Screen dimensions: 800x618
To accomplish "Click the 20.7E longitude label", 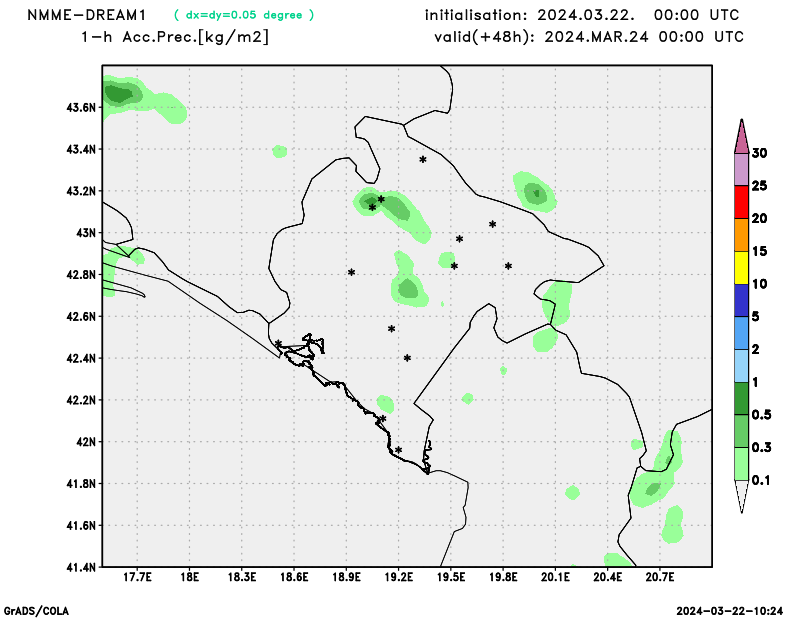I will pos(660,577).
